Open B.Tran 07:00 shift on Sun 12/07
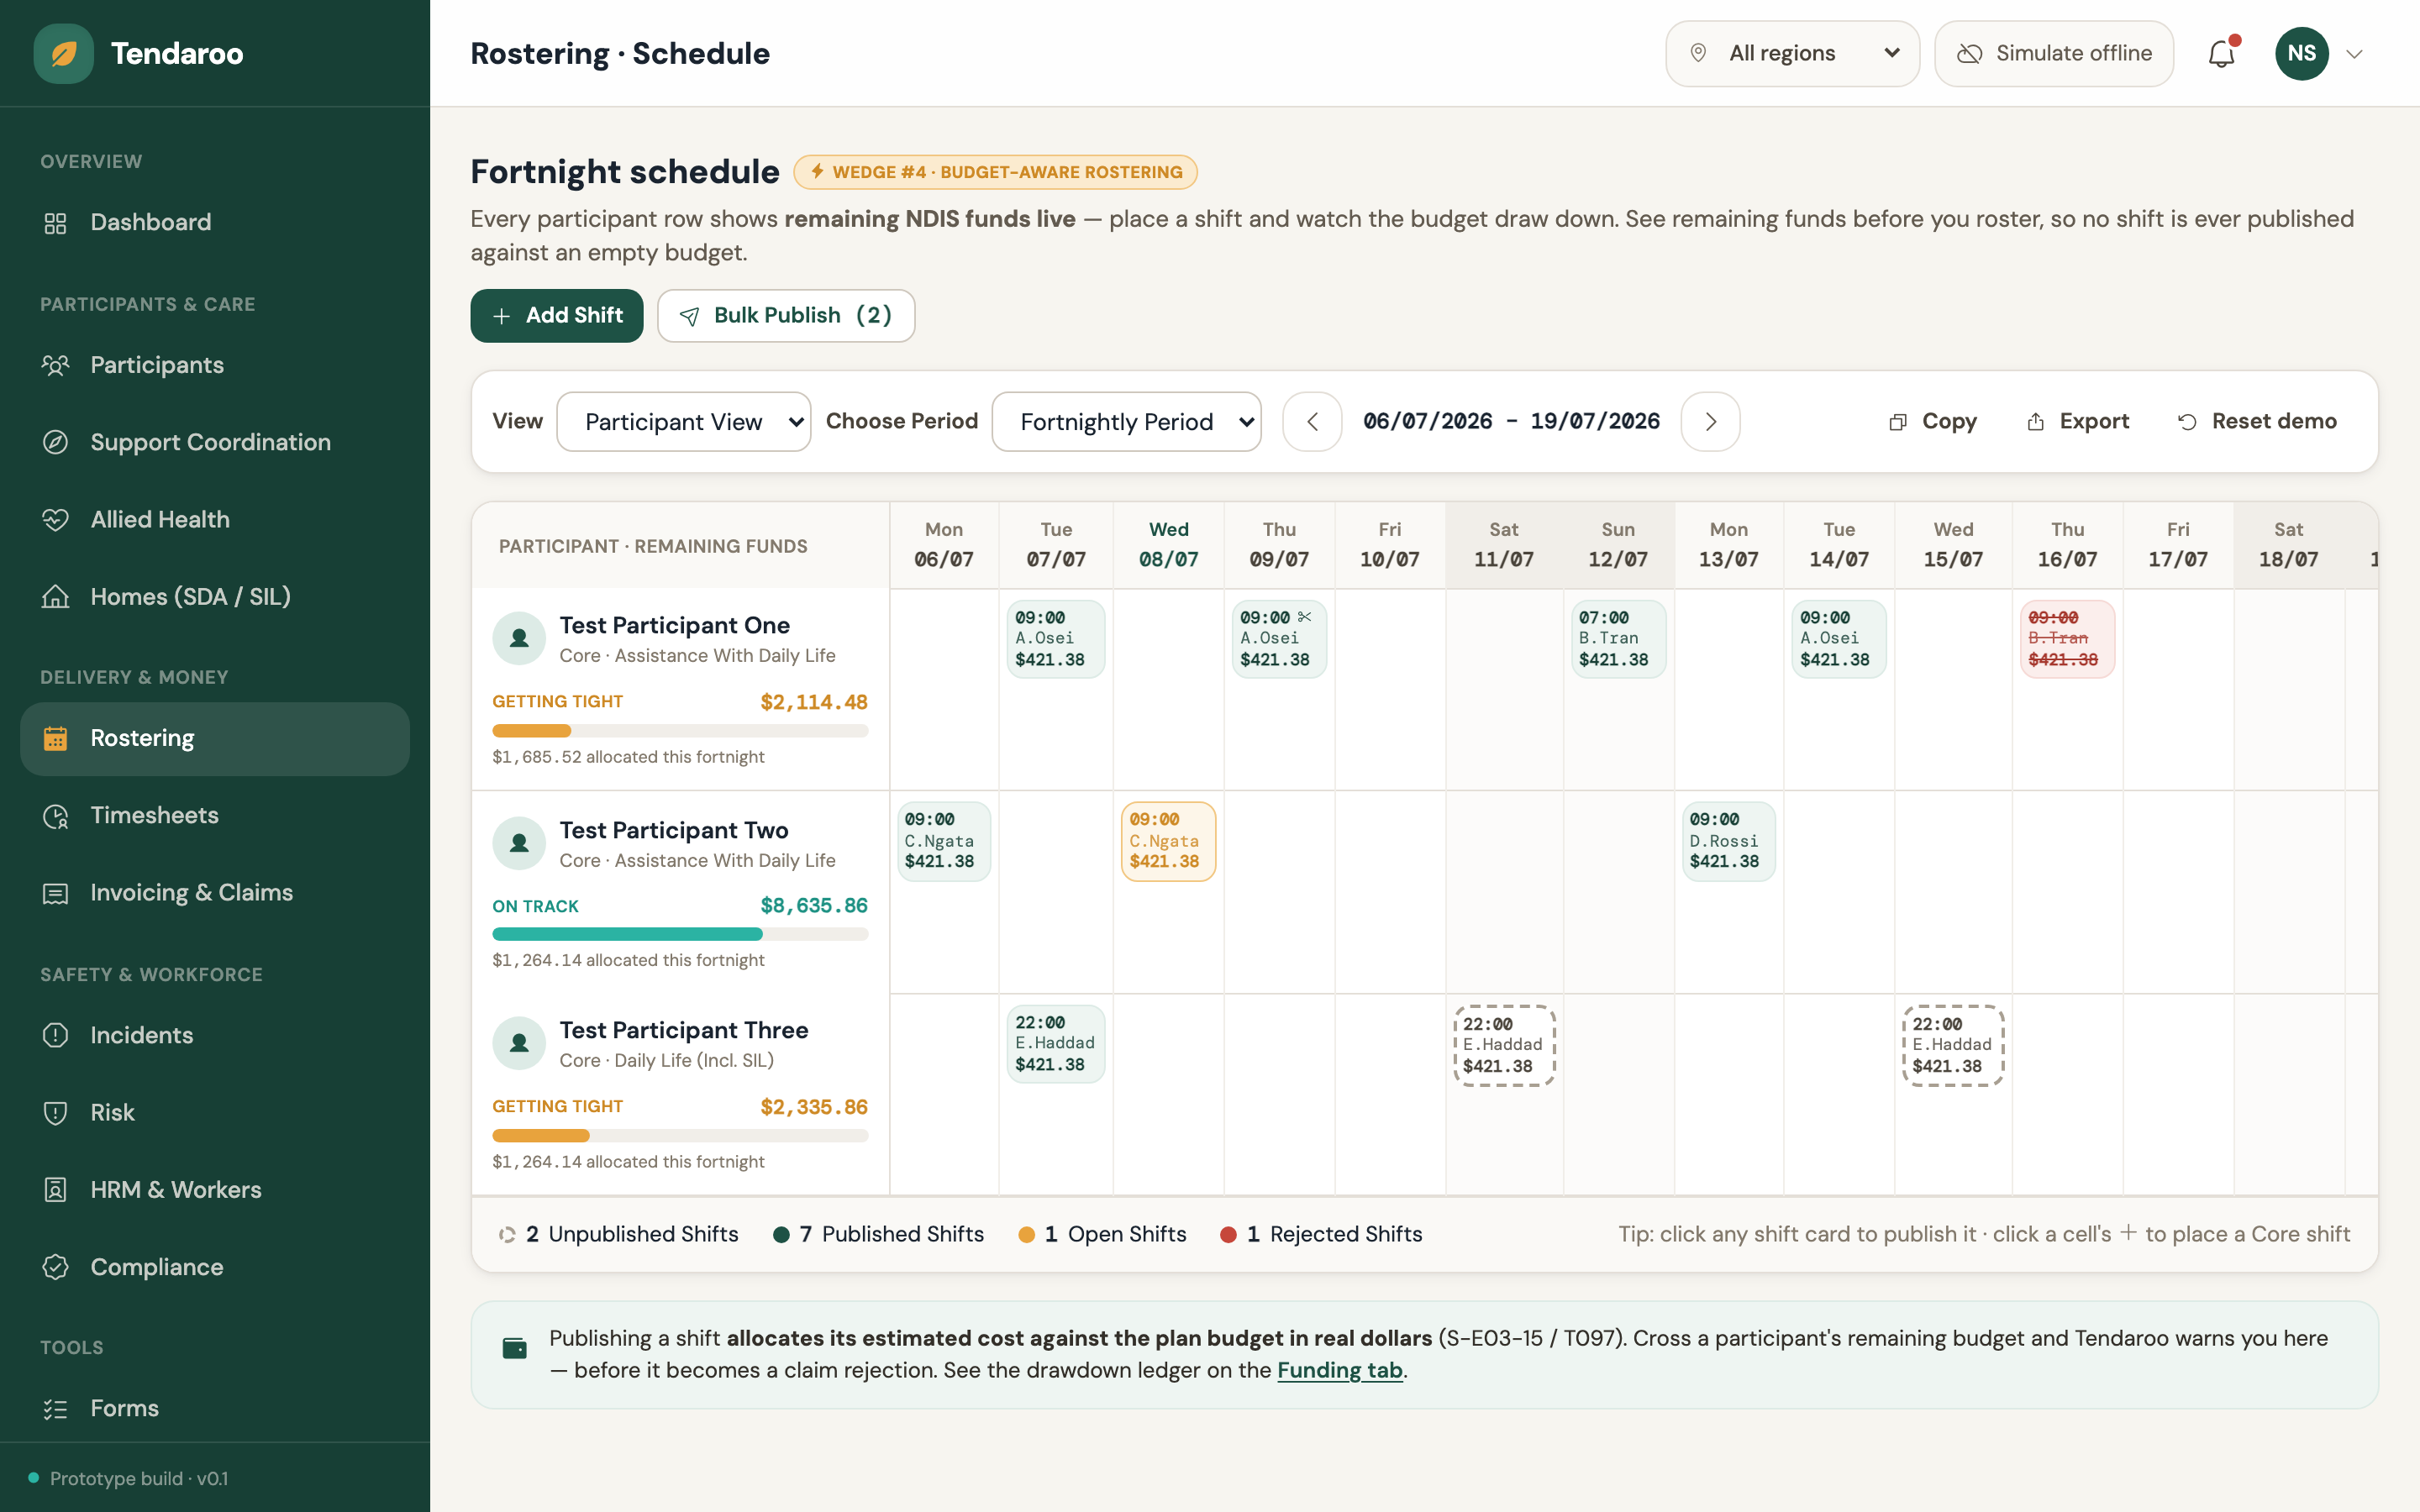The width and height of the screenshot is (2420, 1512). click(1618, 639)
